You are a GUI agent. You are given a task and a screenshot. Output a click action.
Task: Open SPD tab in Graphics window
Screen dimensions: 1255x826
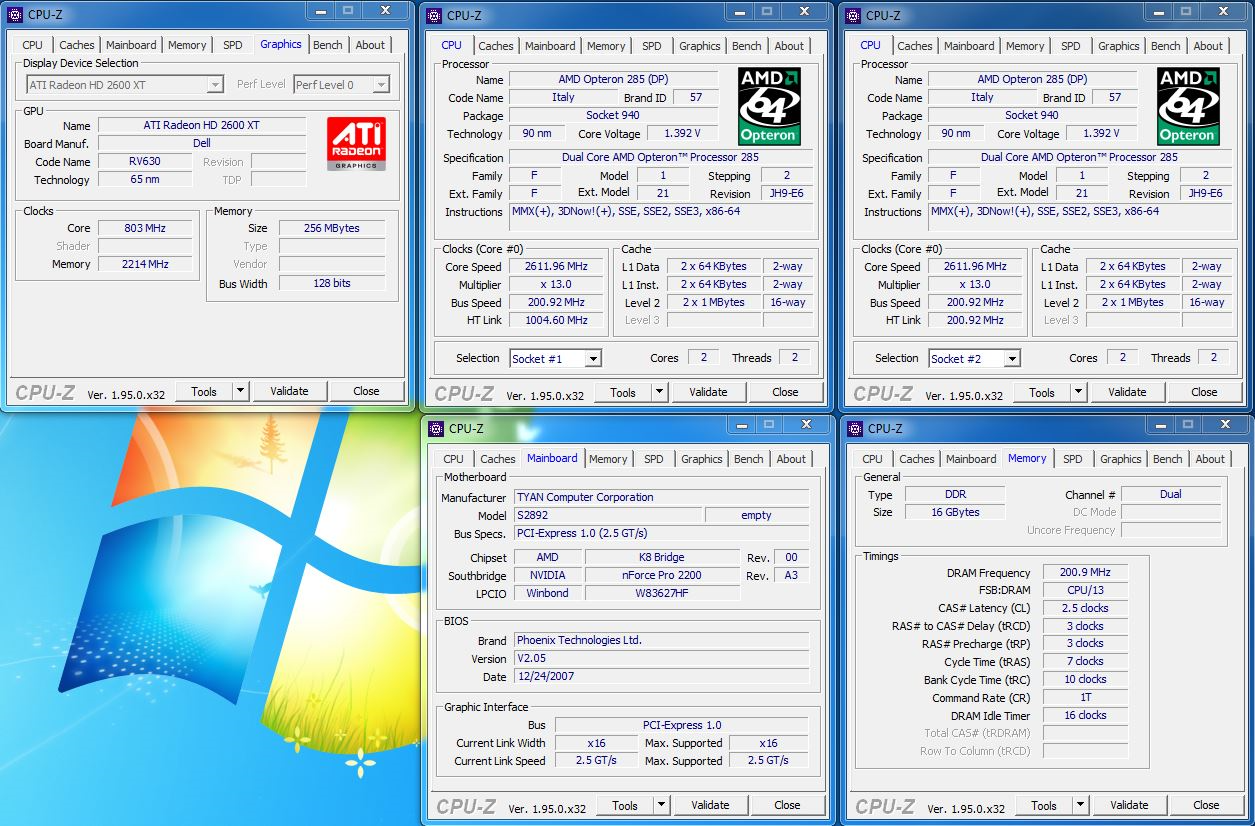point(232,45)
